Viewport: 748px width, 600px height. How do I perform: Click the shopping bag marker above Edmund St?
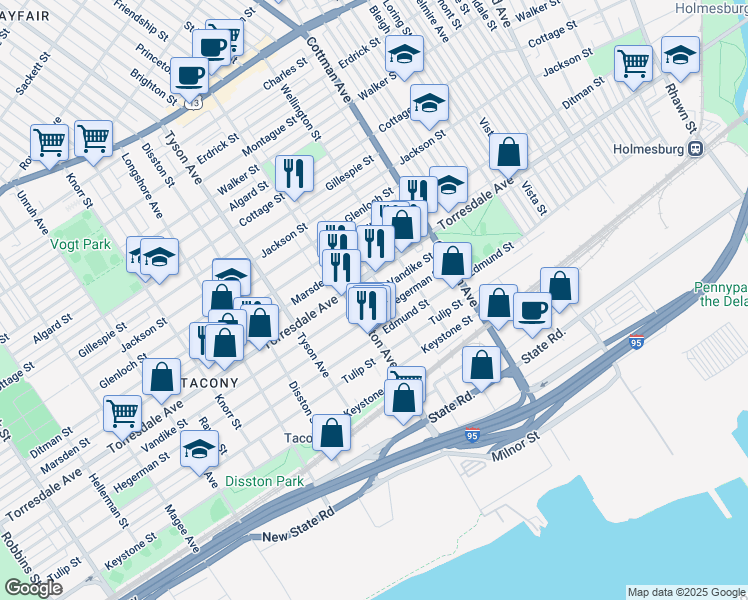coord(453,261)
